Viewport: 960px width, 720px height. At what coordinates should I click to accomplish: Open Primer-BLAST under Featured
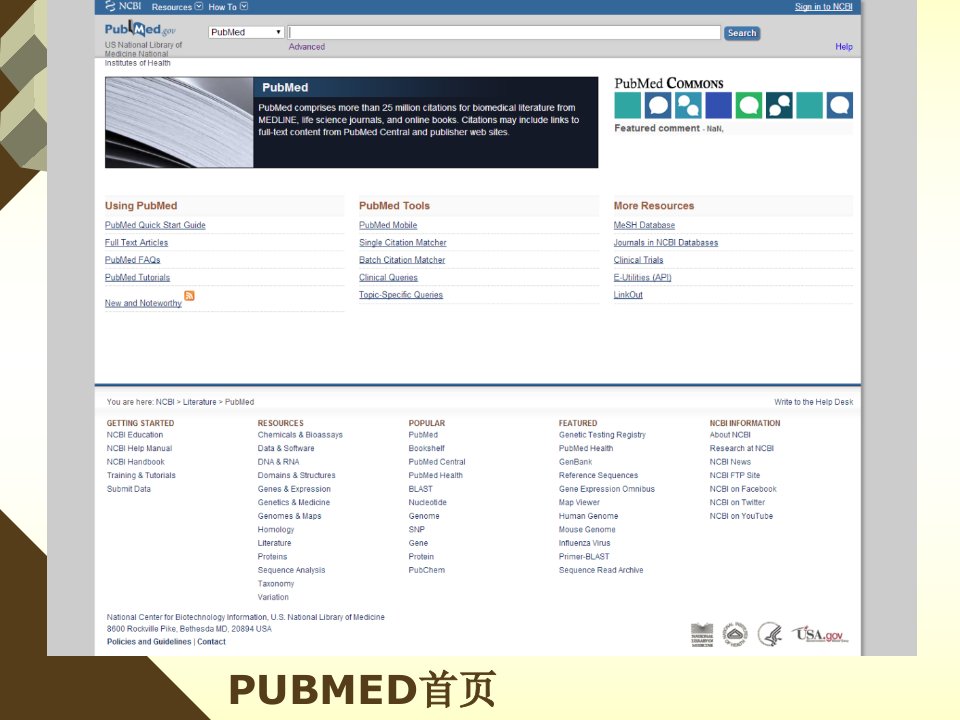(584, 557)
